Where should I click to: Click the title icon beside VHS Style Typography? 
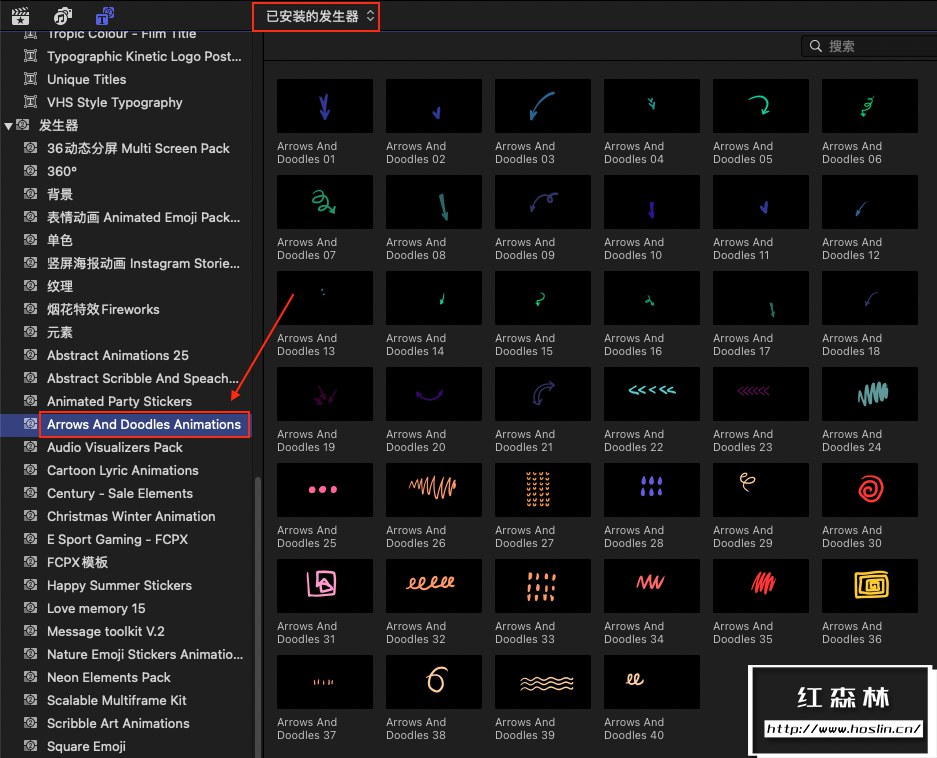pos(30,102)
